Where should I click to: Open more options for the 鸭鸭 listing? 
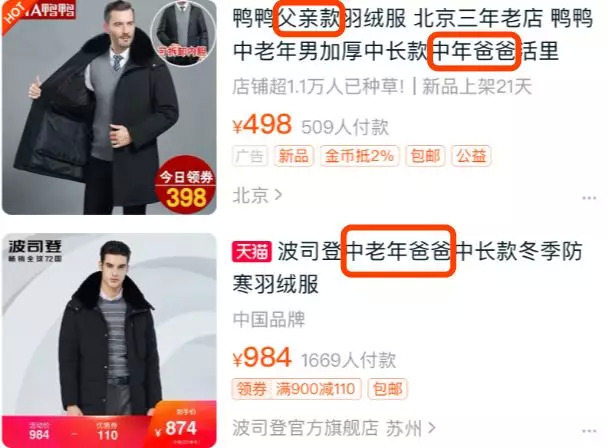tap(589, 198)
